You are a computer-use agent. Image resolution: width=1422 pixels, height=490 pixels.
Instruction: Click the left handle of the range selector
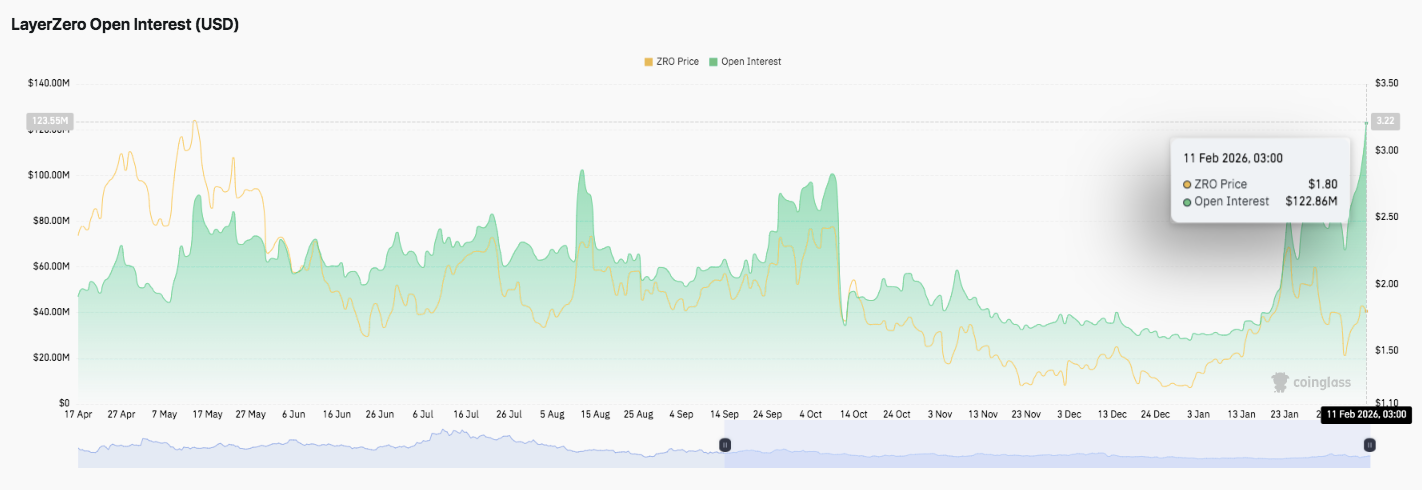click(x=726, y=444)
